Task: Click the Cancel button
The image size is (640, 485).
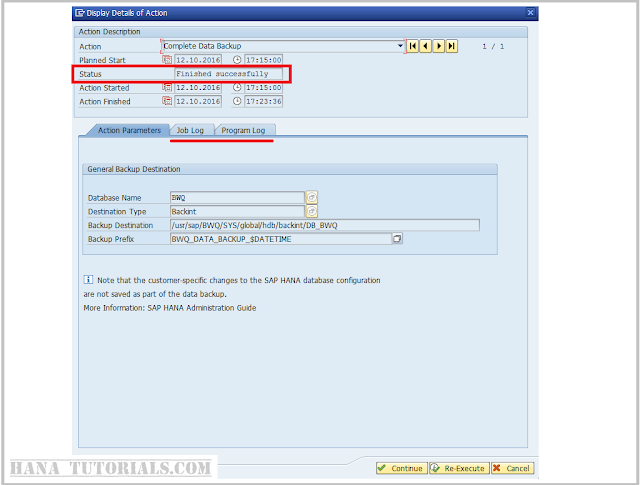Action: coord(513,468)
